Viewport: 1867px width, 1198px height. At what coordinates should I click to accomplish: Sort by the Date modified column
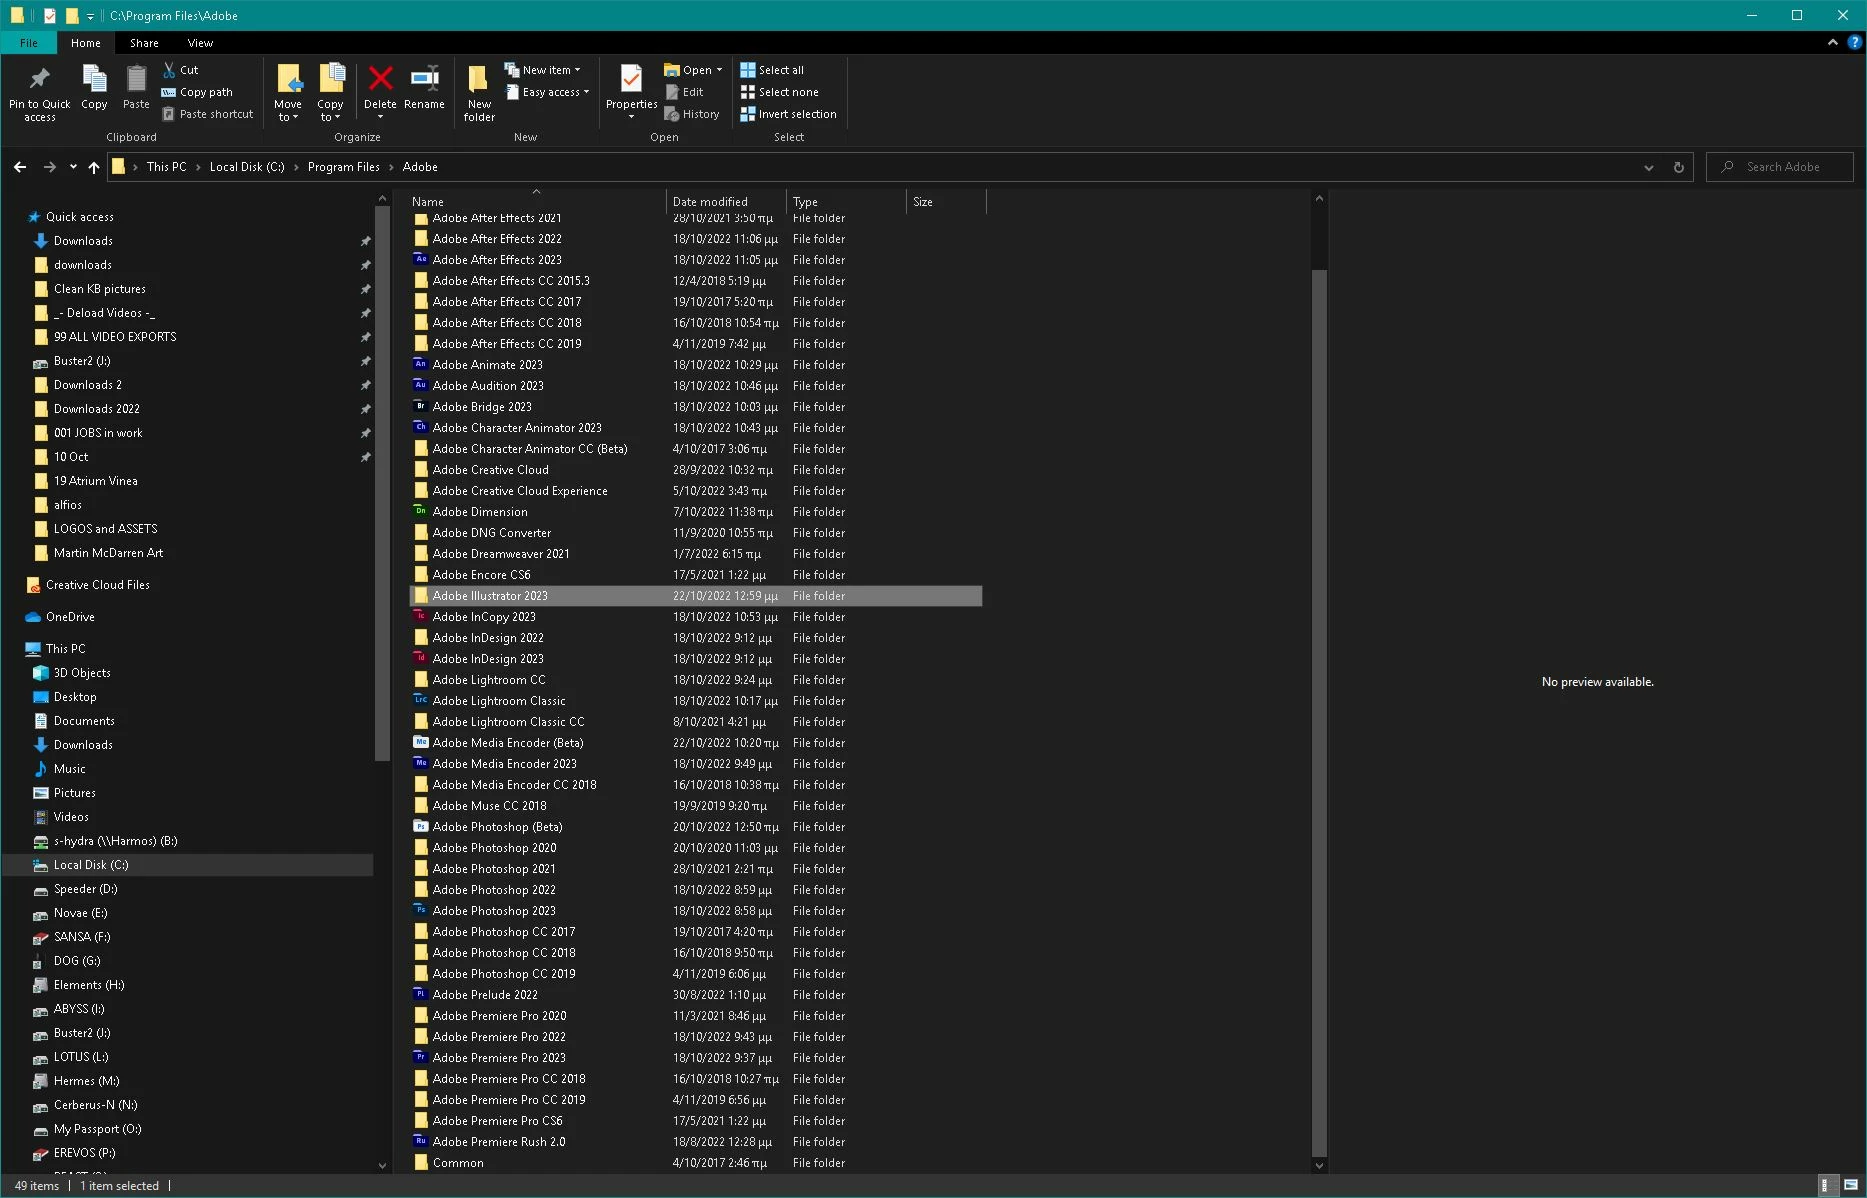click(726, 201)
